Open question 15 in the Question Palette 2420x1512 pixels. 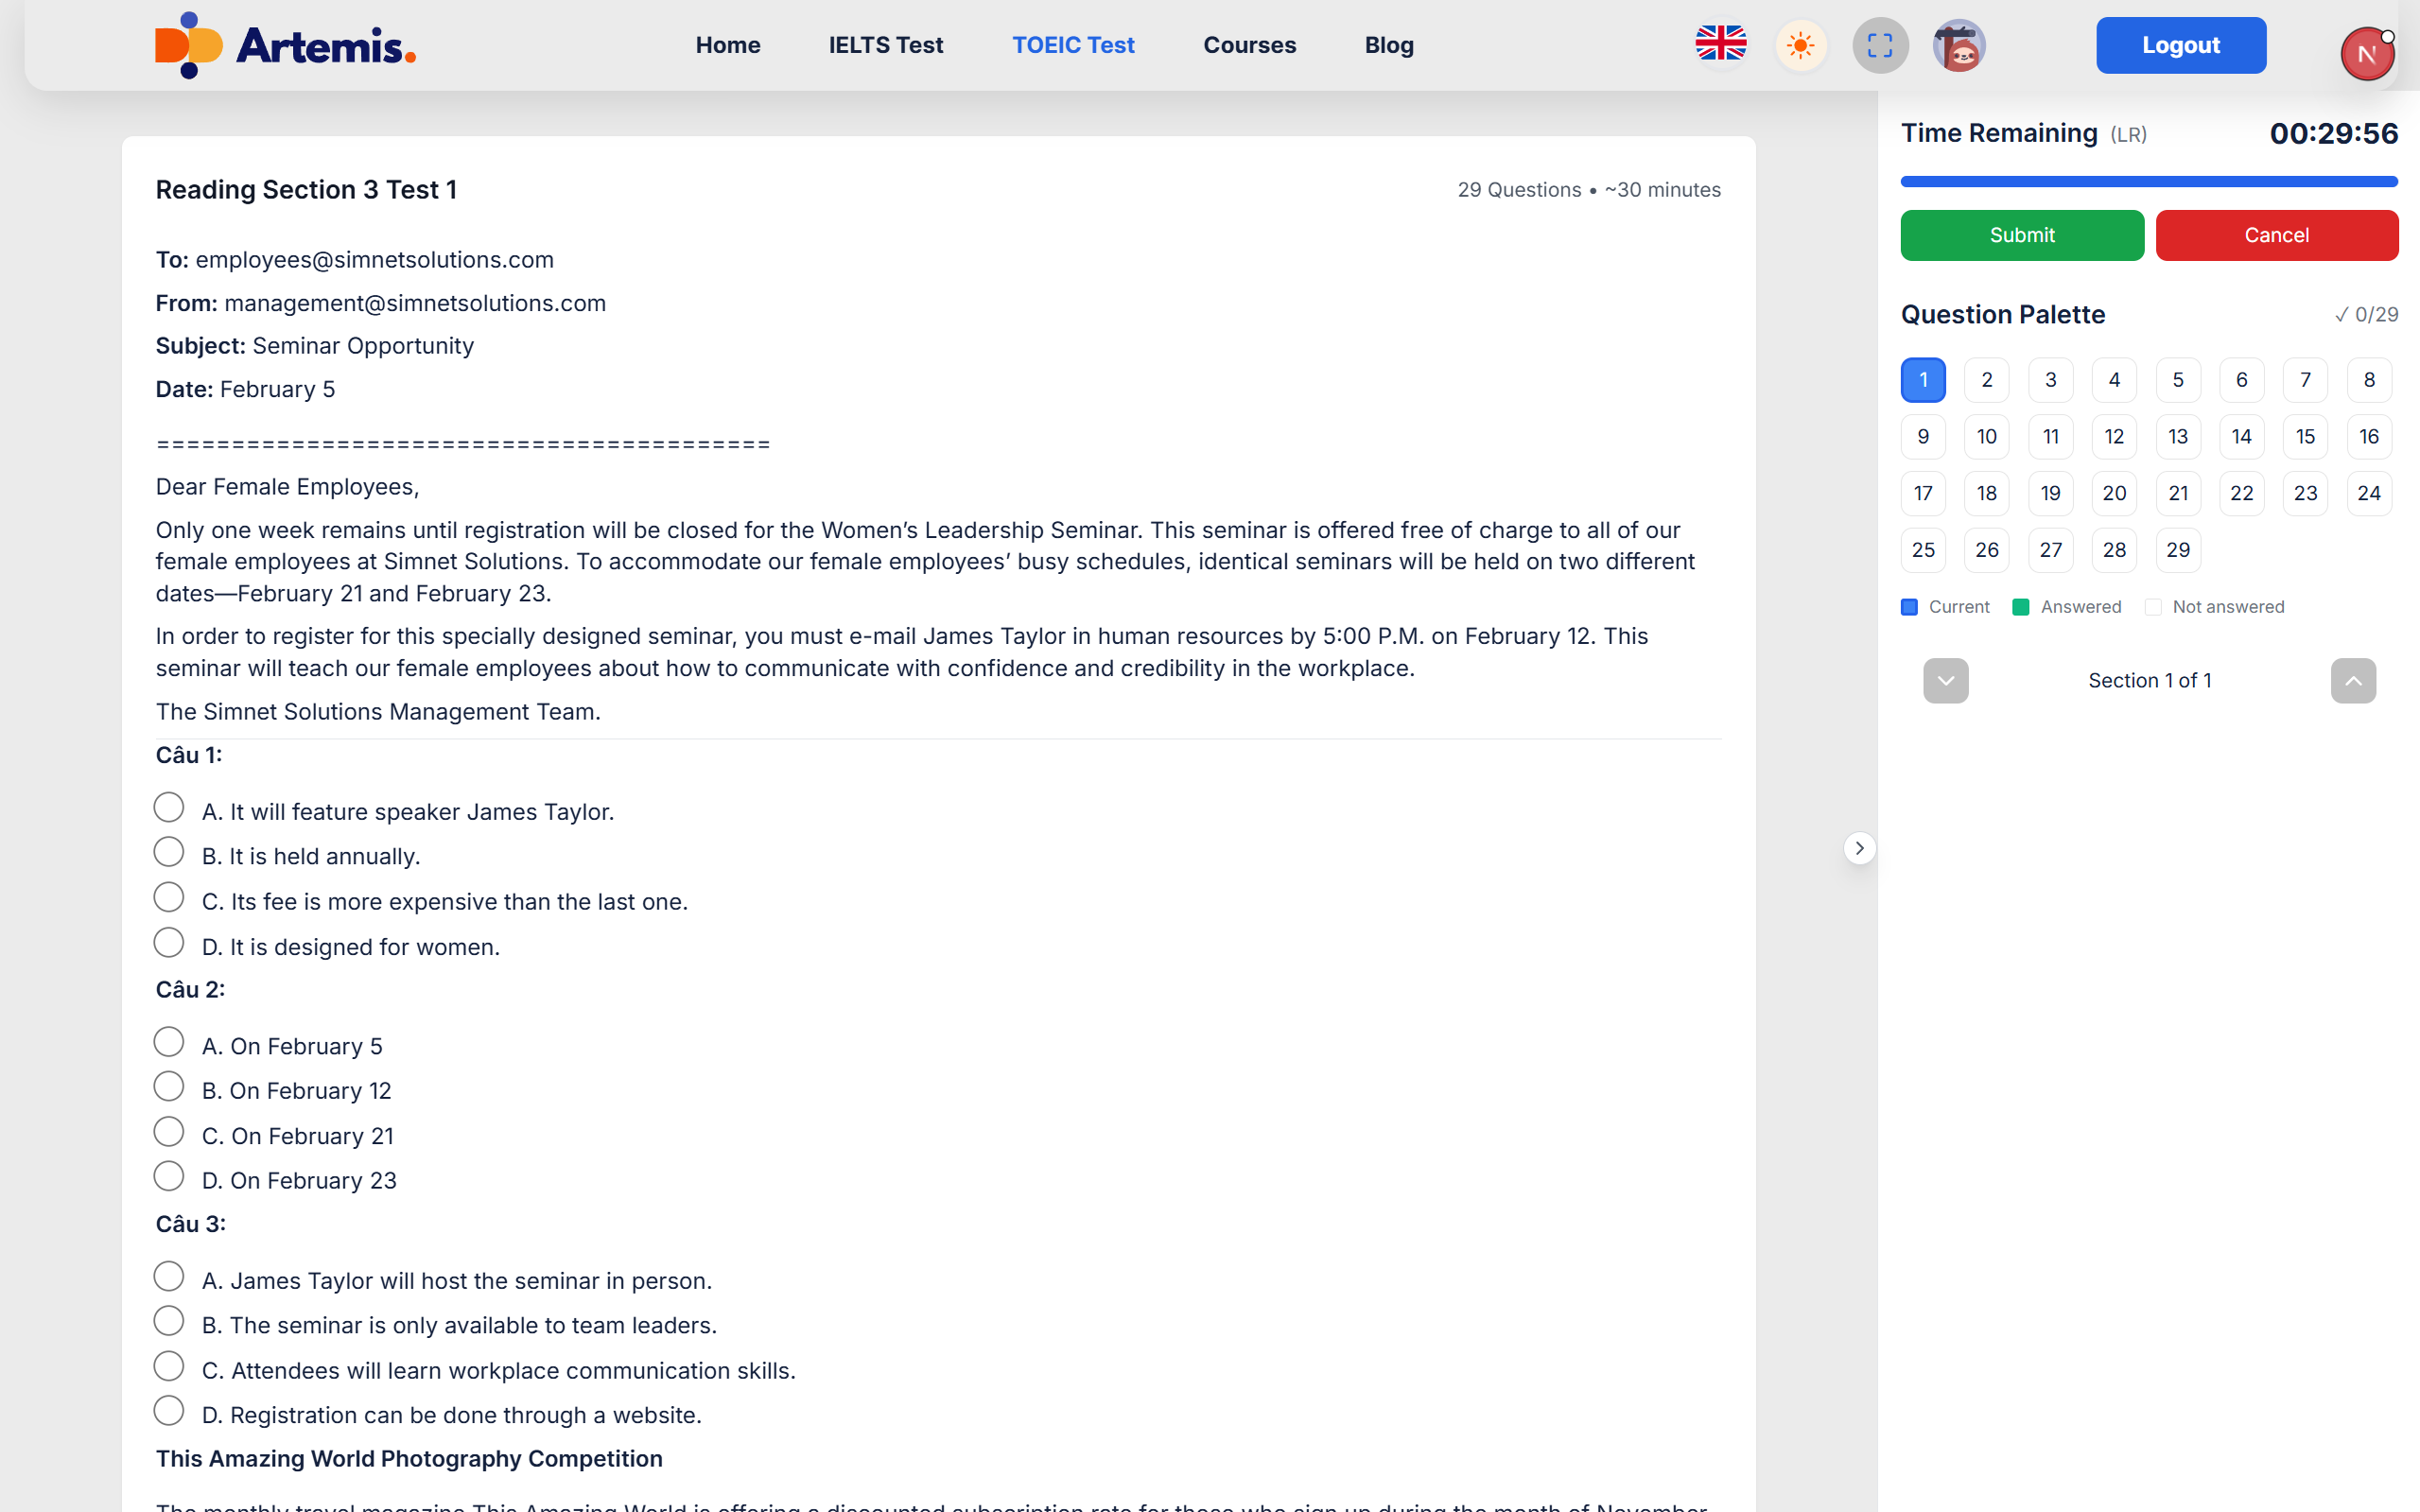point(2304,437)
